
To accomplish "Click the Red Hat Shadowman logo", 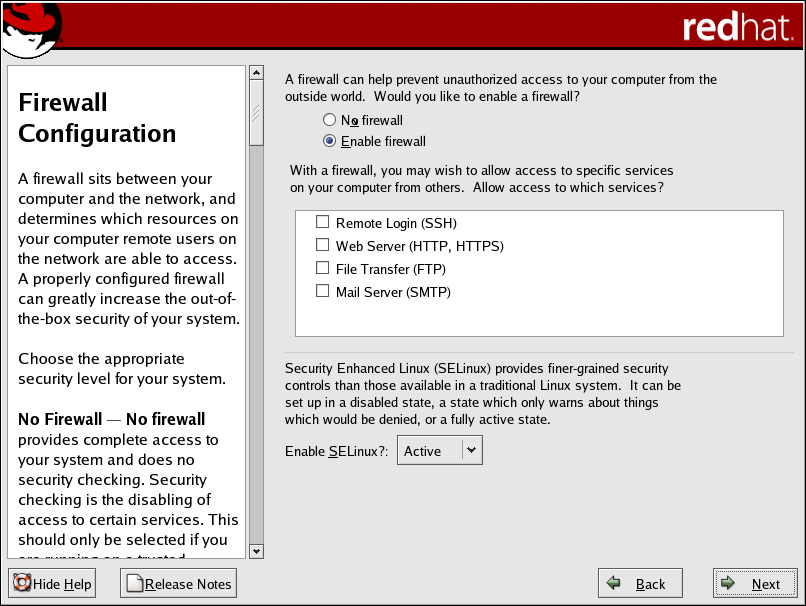I will point(30,28).
